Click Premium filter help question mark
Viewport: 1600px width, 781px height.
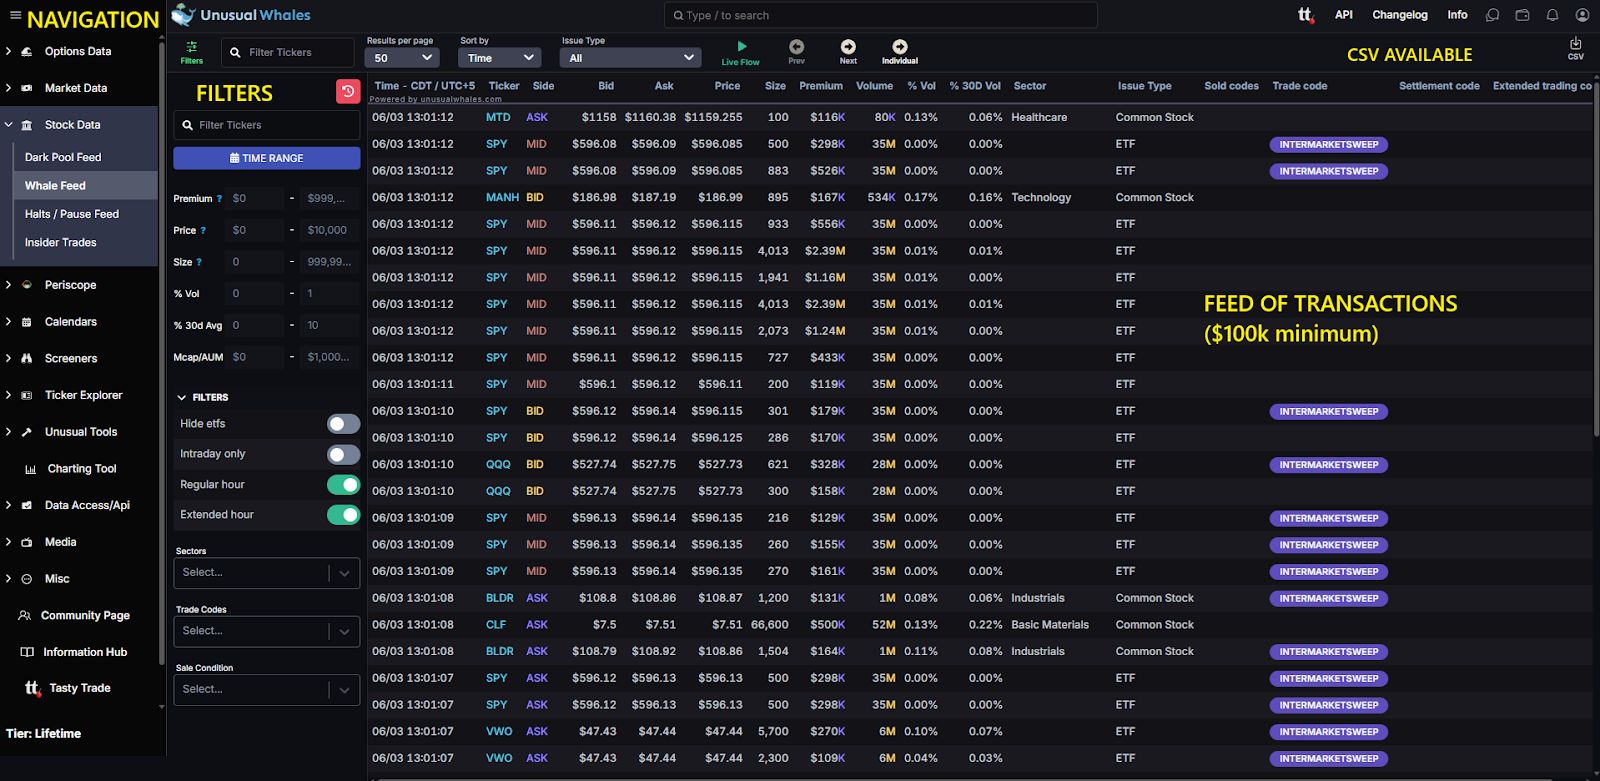pyautogui.click(x=219, y=199)
